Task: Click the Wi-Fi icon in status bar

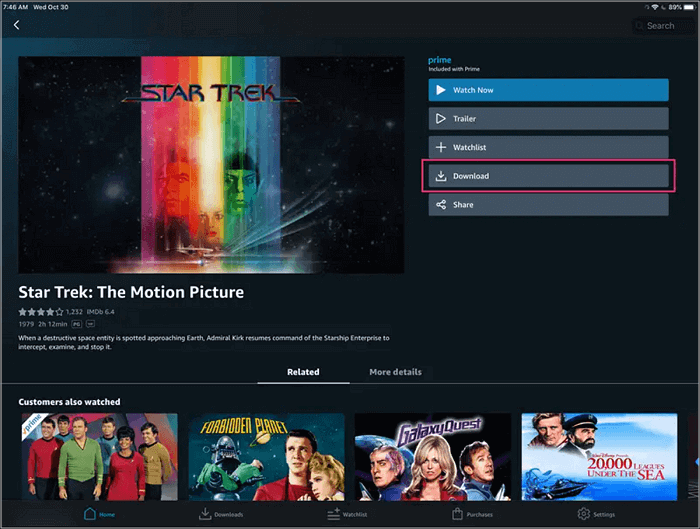Action: point(655,7)
